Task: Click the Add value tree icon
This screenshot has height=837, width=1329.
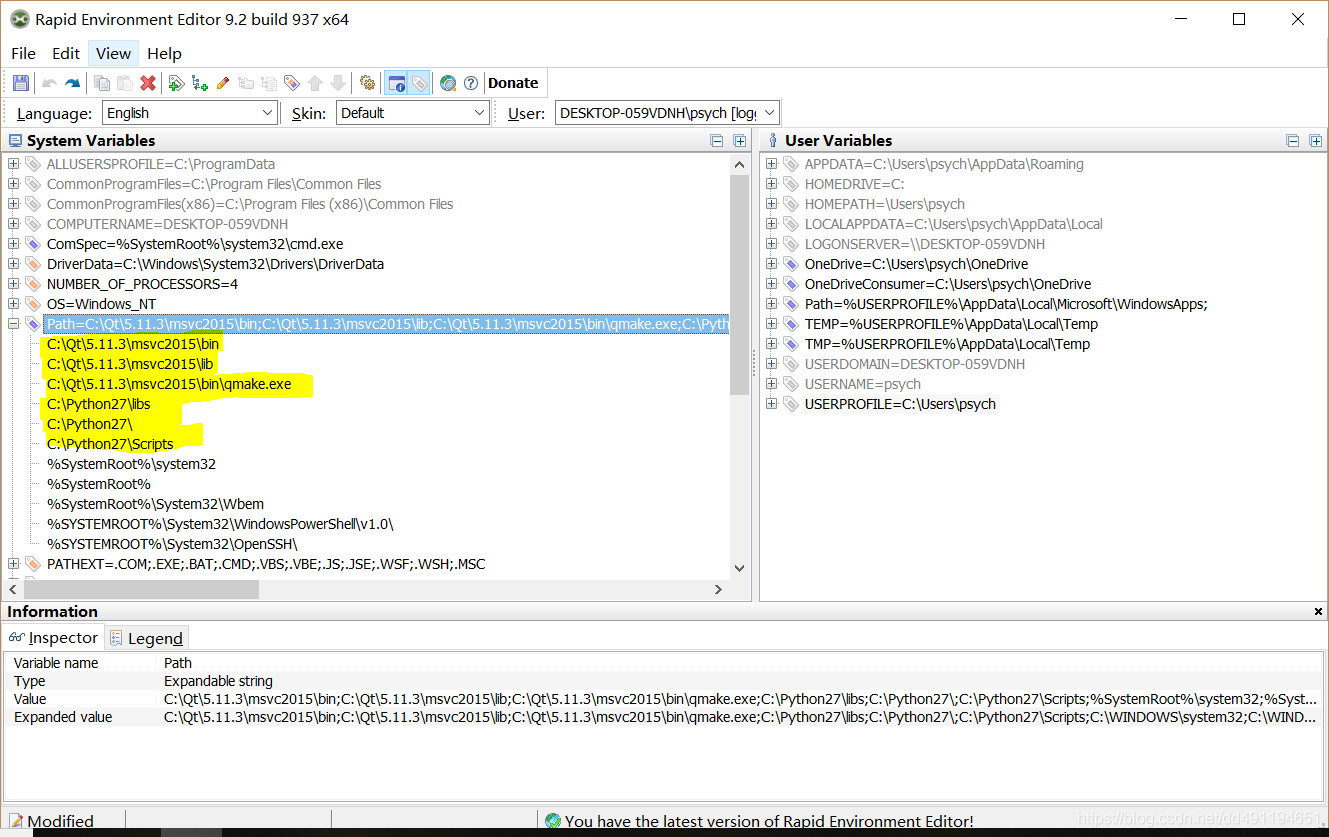Action: [x=199, y=83]
